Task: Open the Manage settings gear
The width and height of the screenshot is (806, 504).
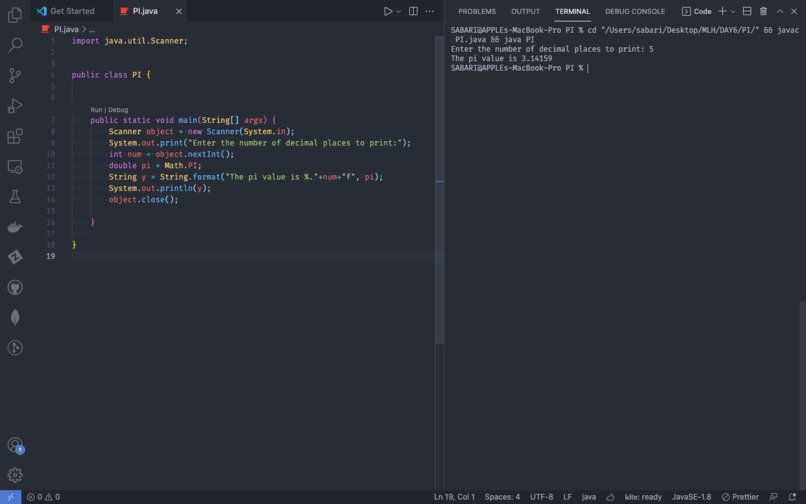Action: pyautogui.click(x=15, y=475)
